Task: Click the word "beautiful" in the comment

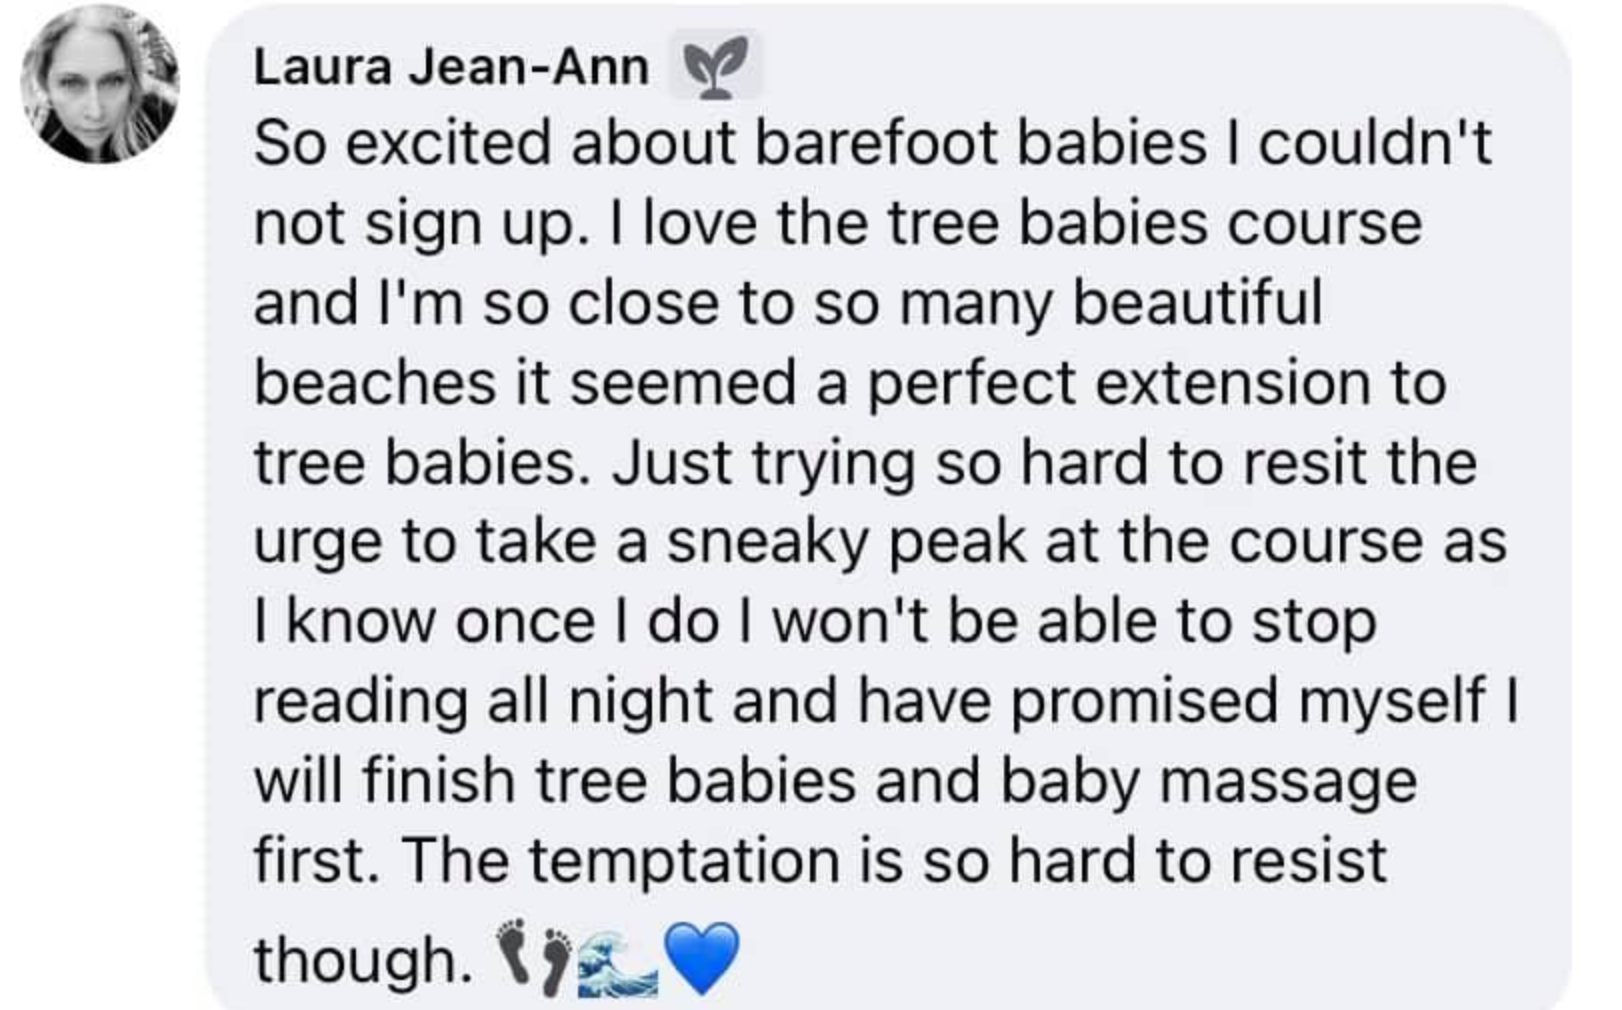Action: click(1197, 302)
